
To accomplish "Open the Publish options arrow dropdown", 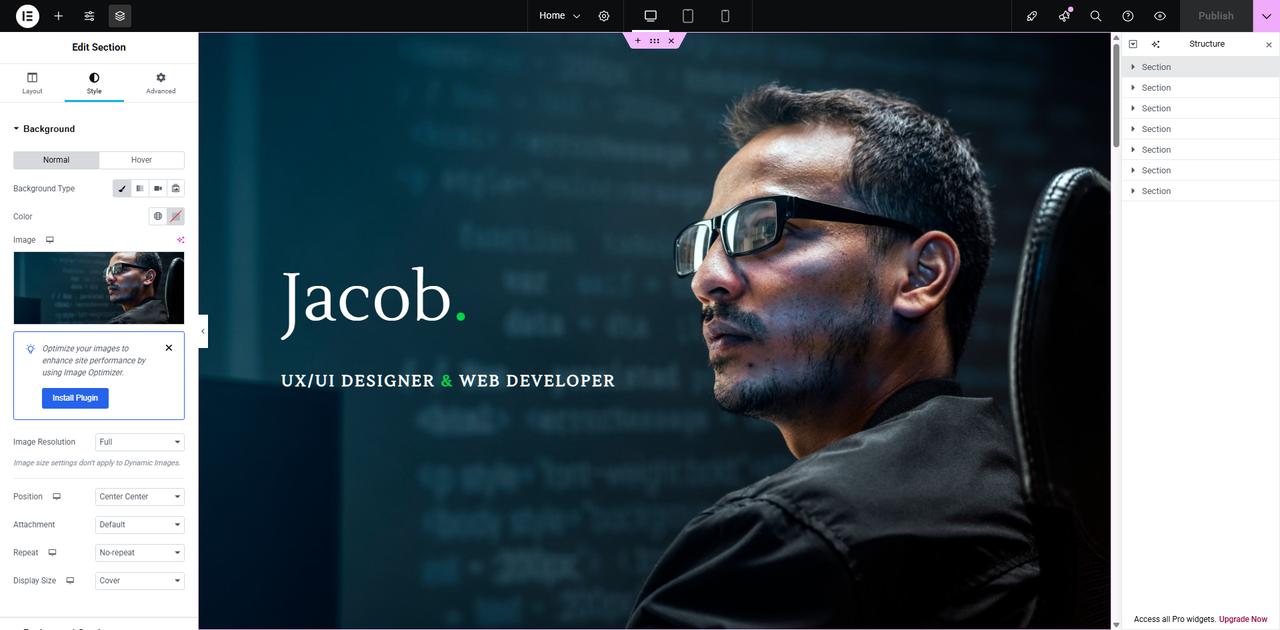I will click(x=1266, y=16).
